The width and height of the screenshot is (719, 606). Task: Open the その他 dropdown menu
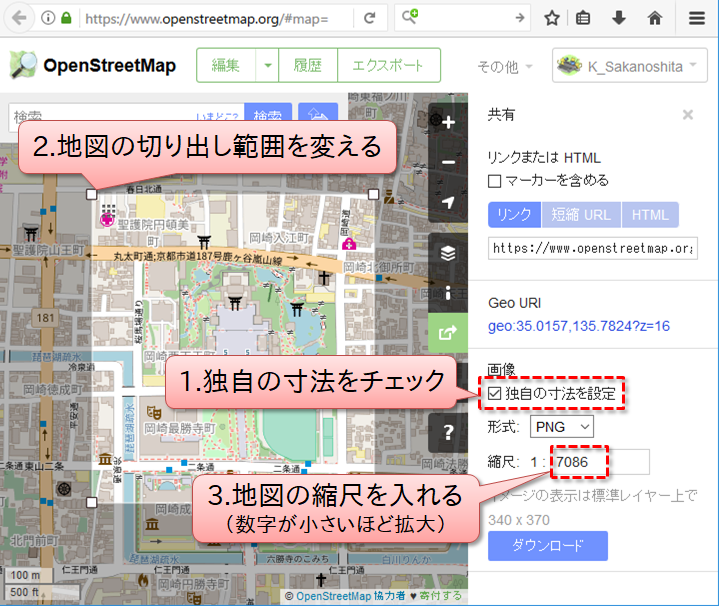pyautogui.click(x=505, y=67)
